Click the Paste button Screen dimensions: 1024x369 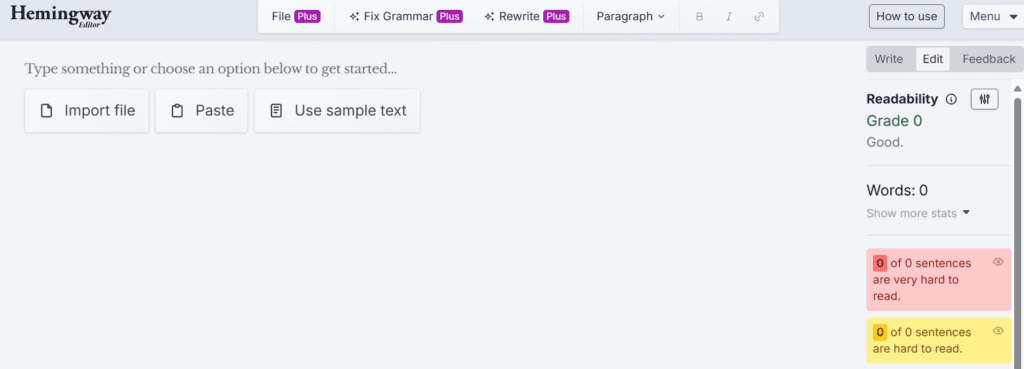pos(202,111)
